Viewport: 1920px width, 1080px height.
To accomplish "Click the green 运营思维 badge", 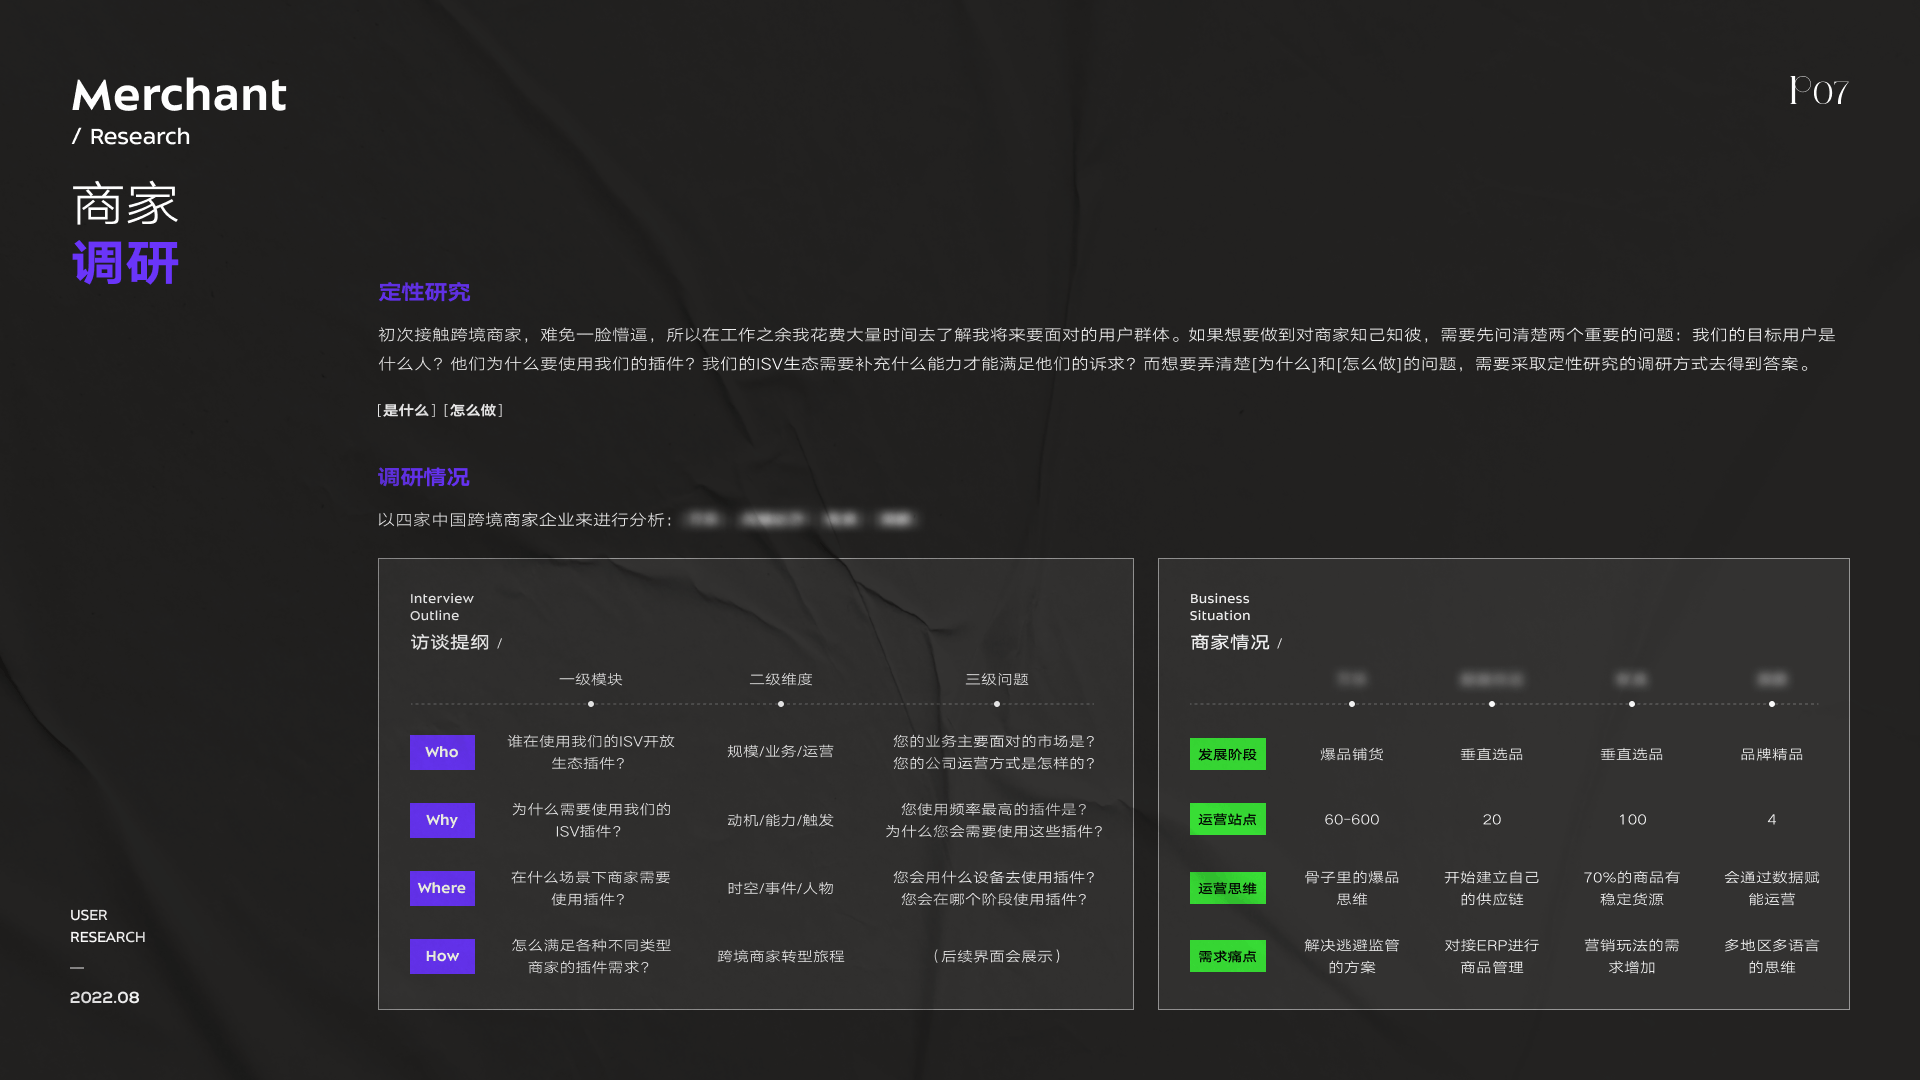I will 1227,888.
